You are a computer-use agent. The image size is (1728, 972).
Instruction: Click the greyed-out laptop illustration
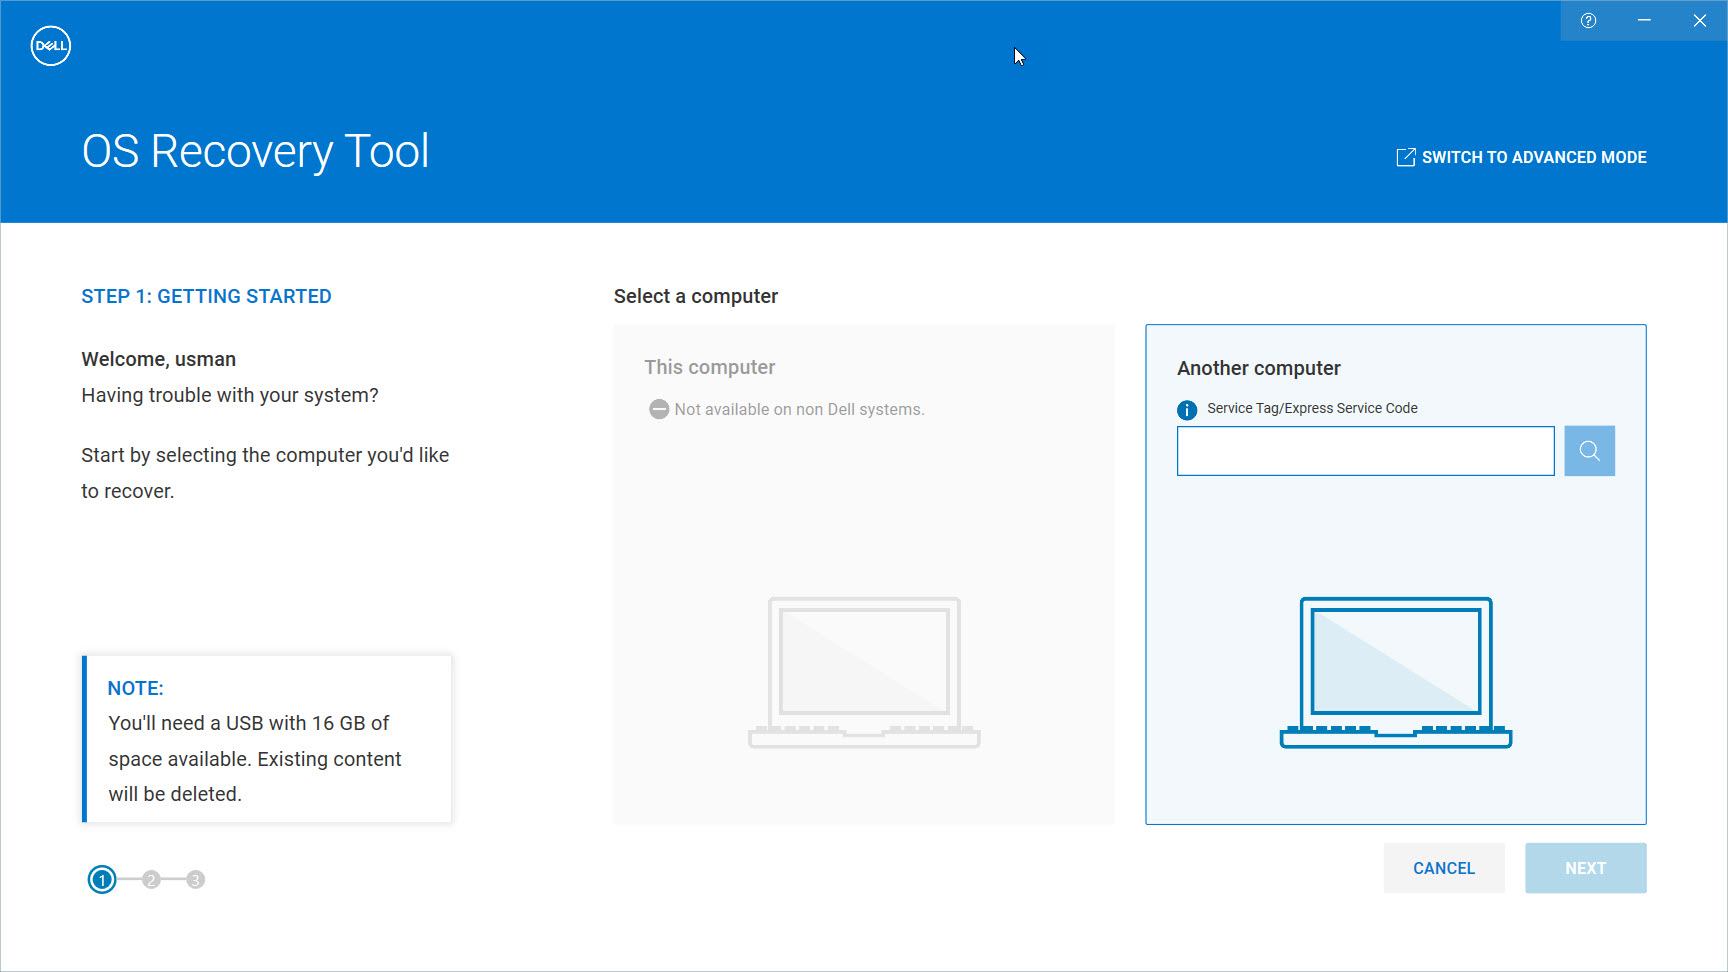(x=864, y=672)
